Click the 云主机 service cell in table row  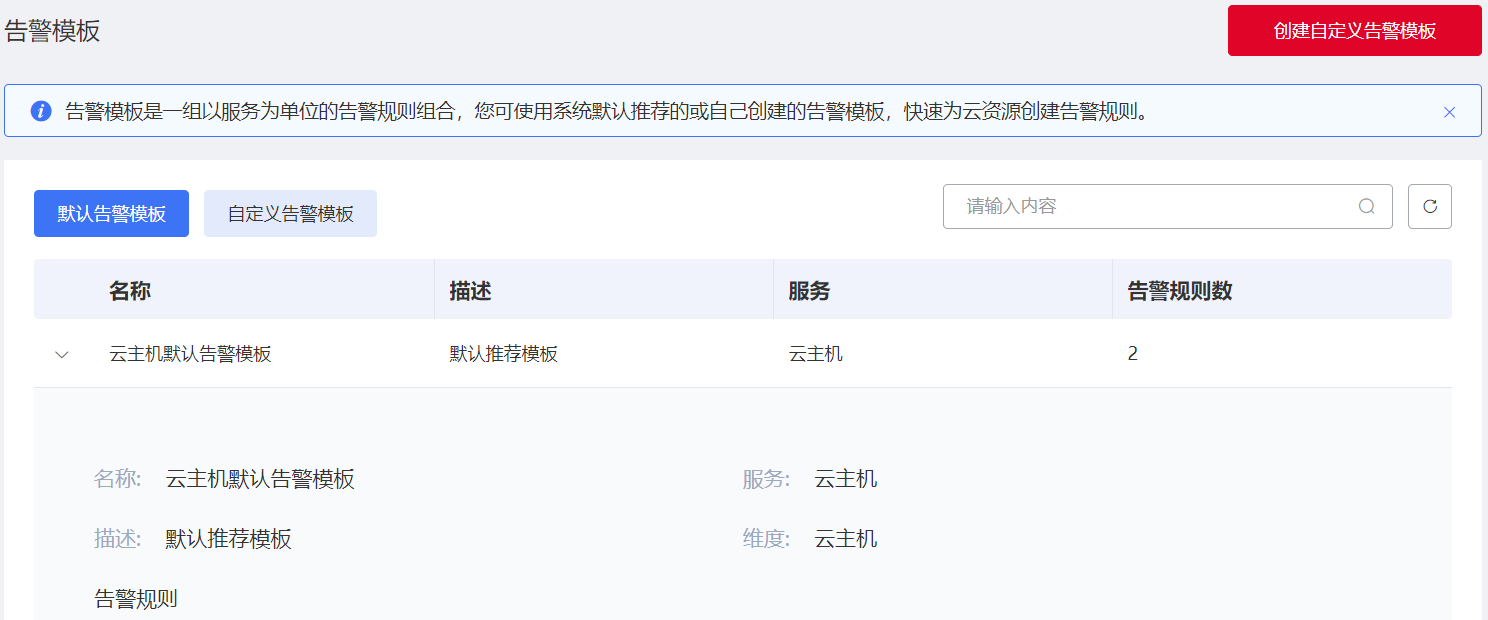pyautogui.click(x=815, y=354)
